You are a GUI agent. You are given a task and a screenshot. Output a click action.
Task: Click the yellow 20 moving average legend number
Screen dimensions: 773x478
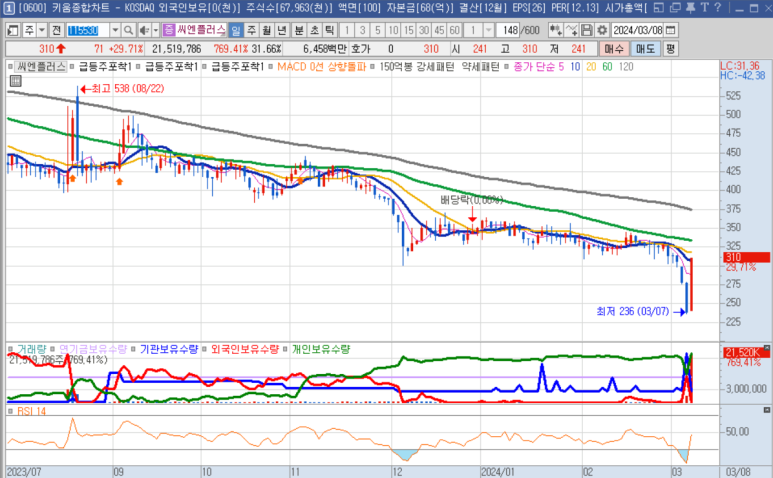click(x=591, y=67)
